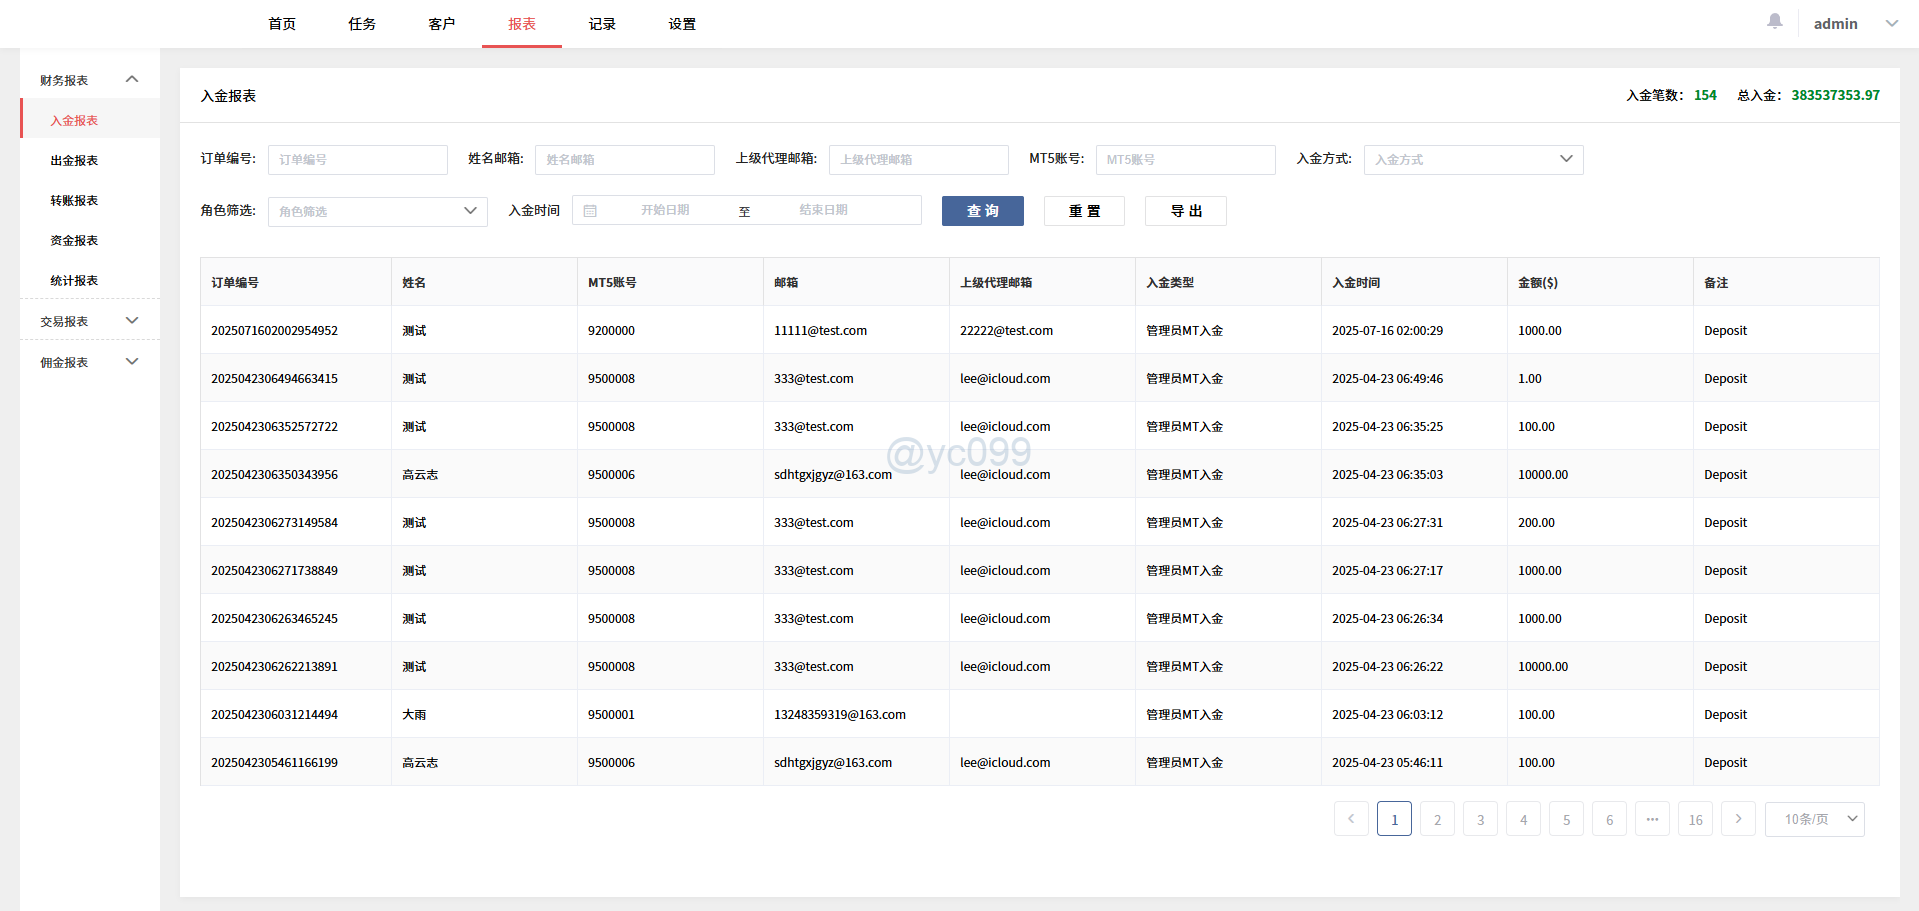Image resolution: width=1919 pixels, height=911 pixels.
Task: Click the 重置 reset button
Action: [x=1084, y=210]
